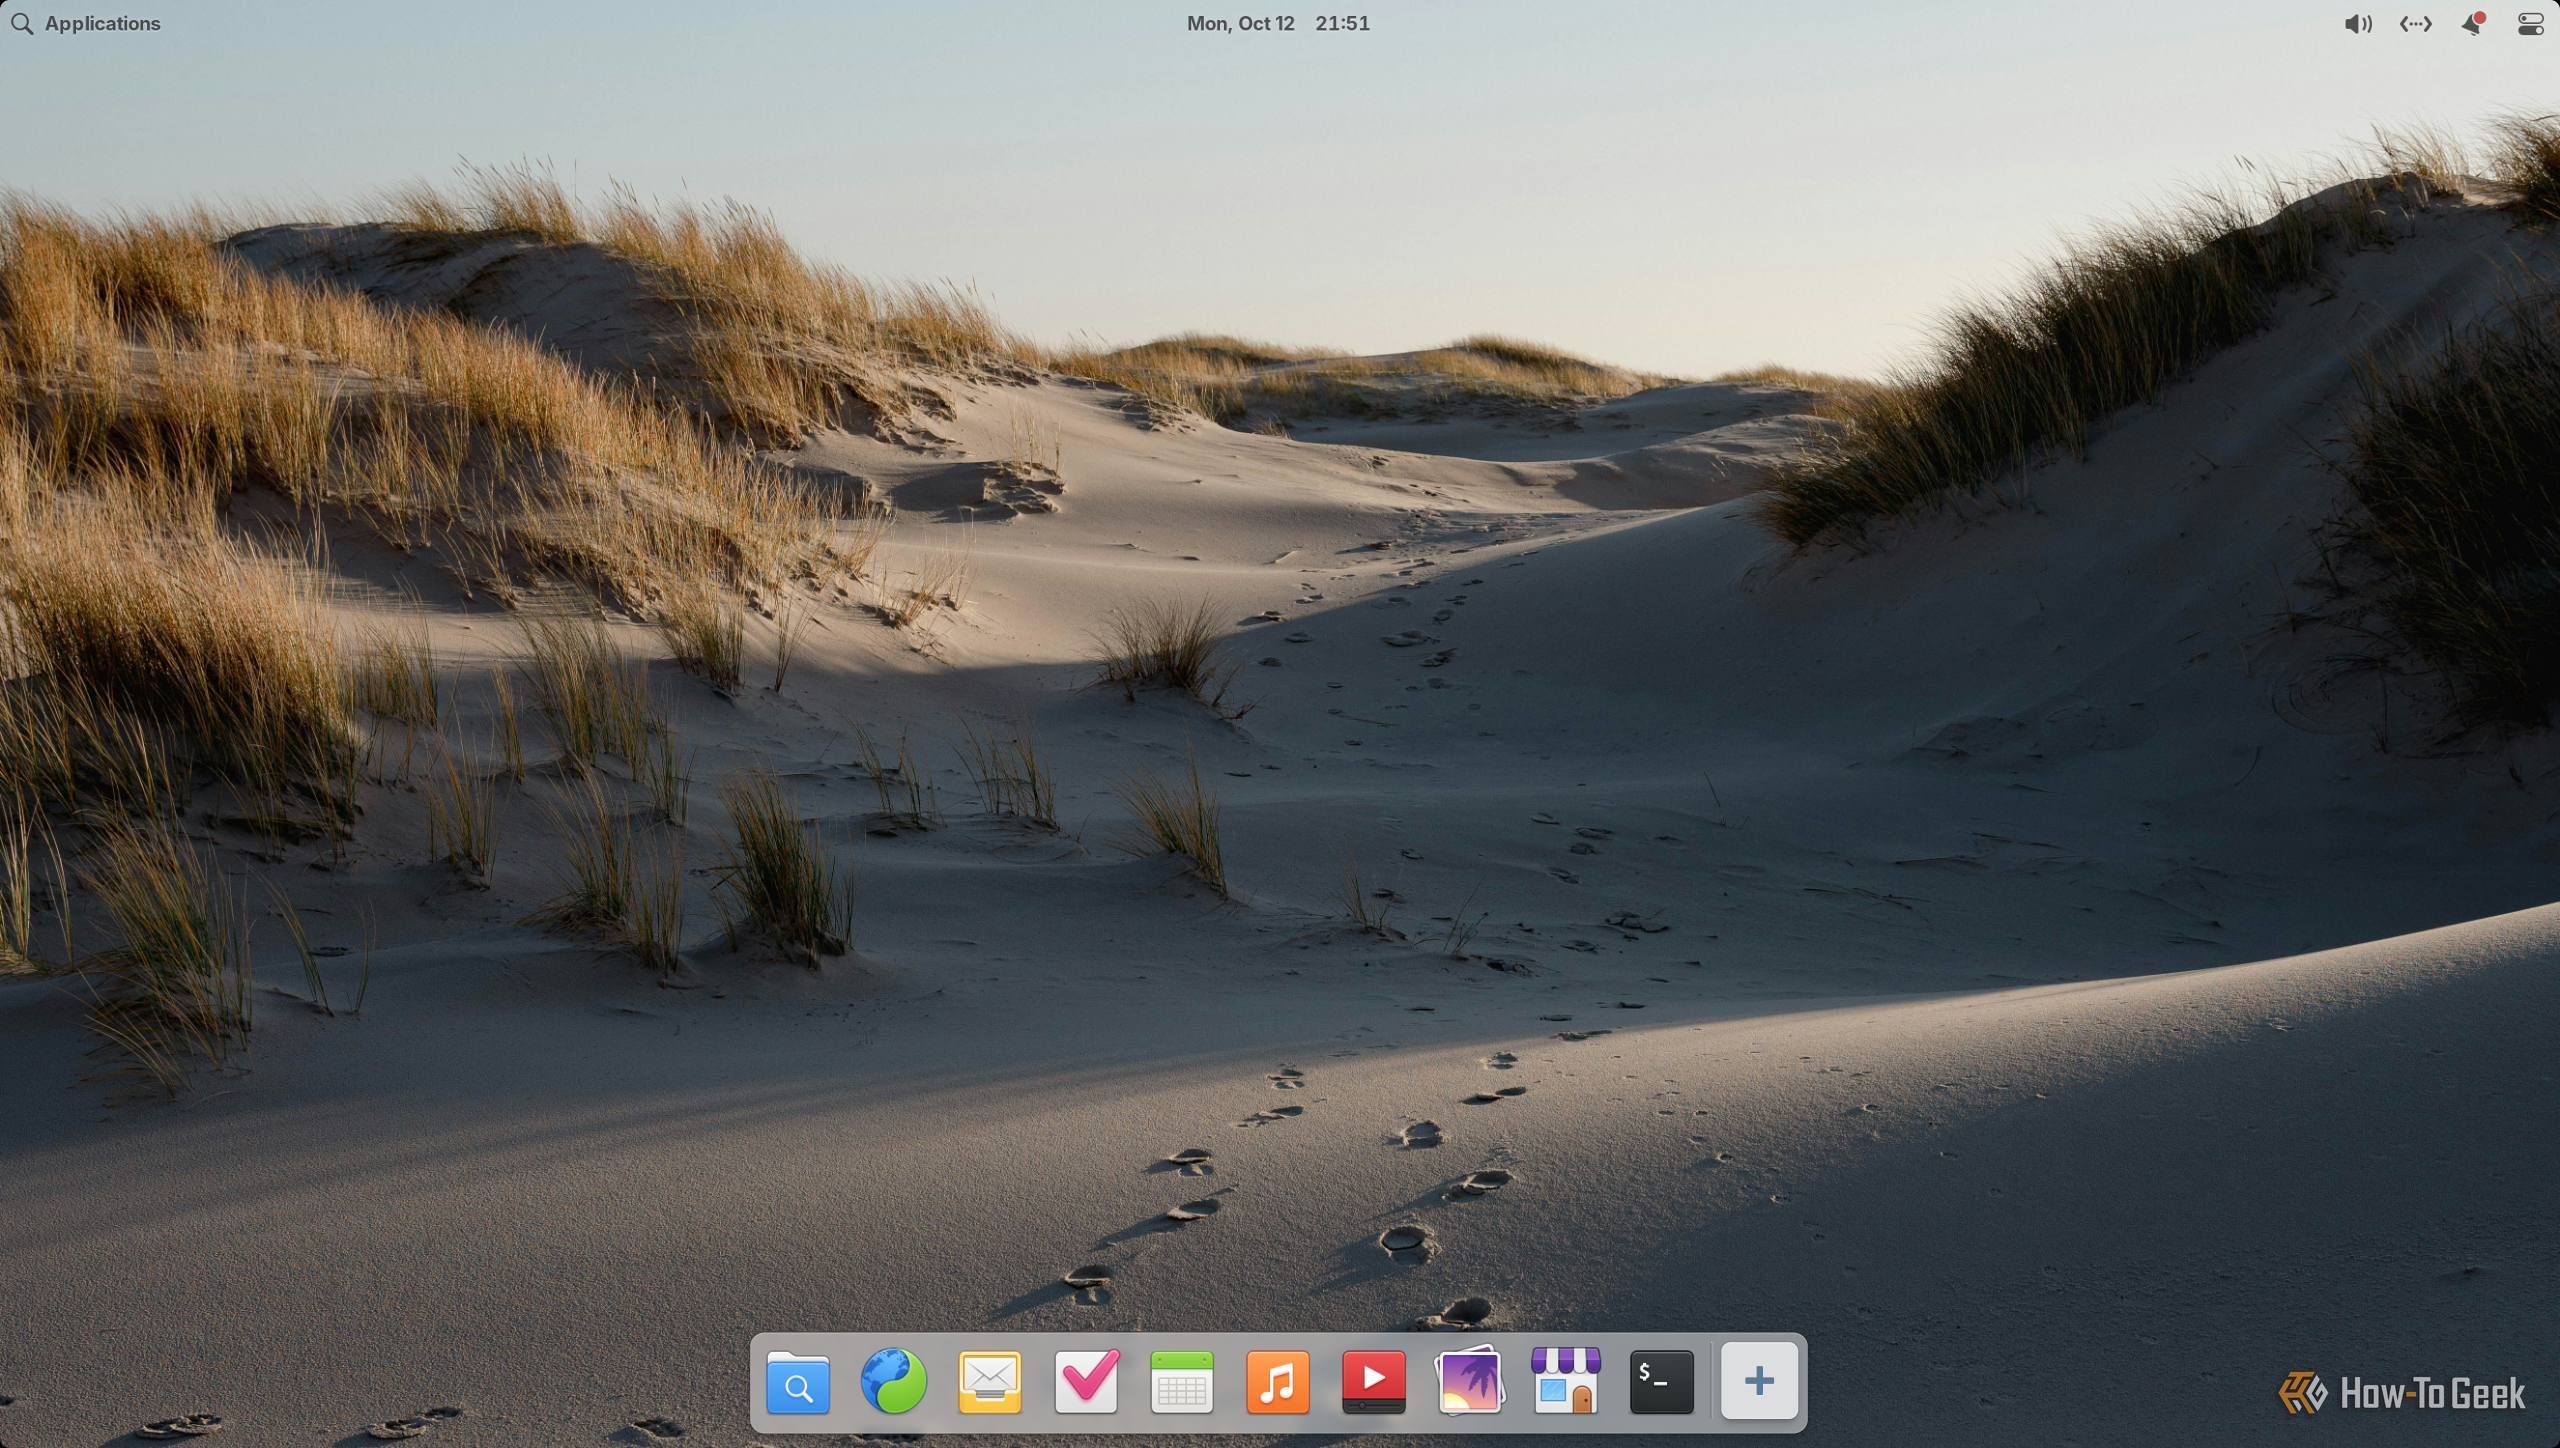Open the notifications bell indicator
This screenshot has height=1448, width=2560.
click(2473, 23)
